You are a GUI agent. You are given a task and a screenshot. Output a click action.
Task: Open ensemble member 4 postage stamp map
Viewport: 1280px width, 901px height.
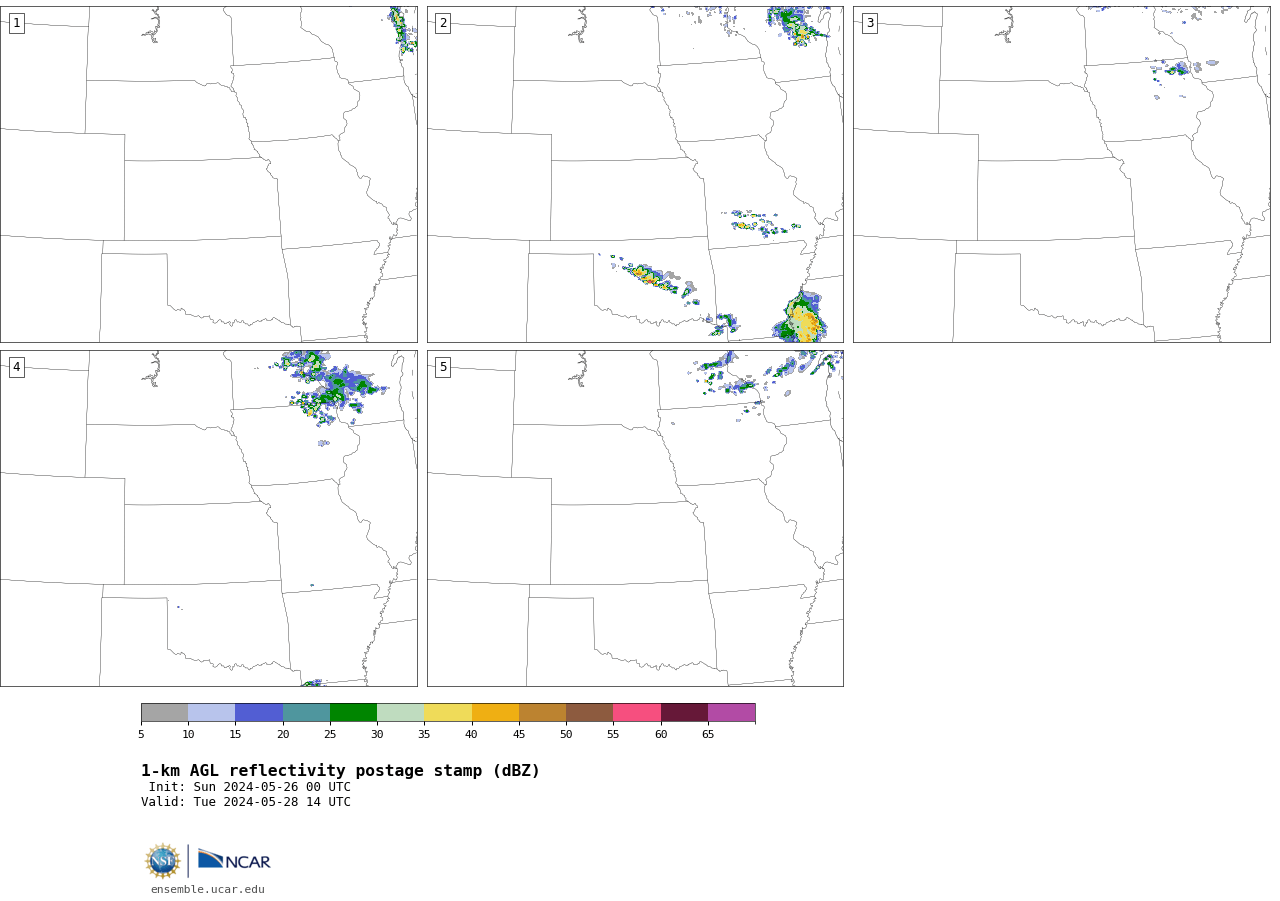click(x=209, y=518)
